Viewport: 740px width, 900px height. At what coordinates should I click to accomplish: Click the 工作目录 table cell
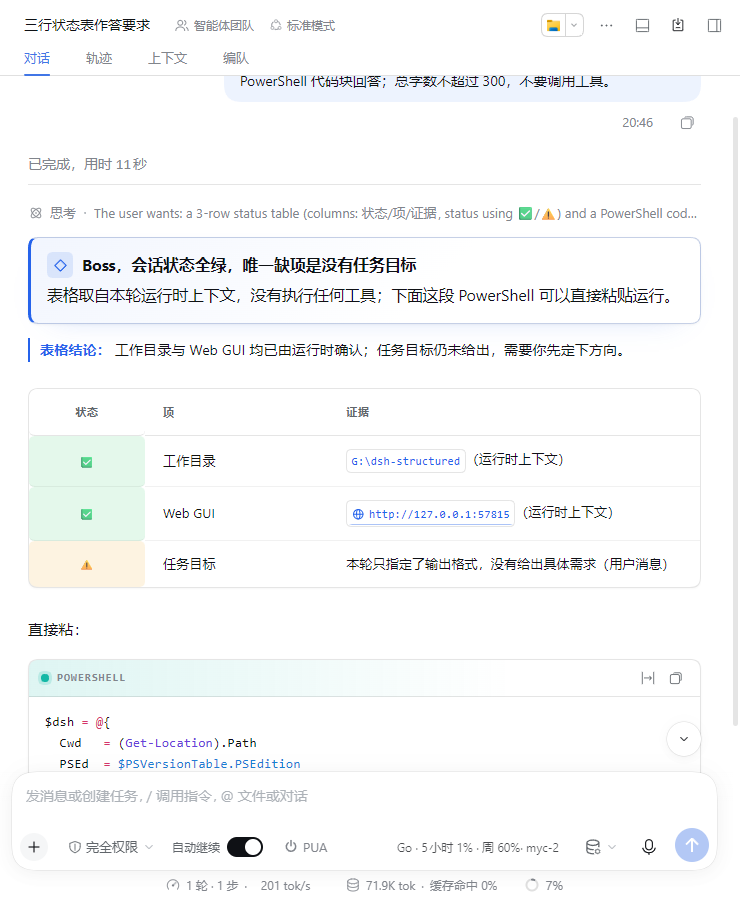pos(189,461)
